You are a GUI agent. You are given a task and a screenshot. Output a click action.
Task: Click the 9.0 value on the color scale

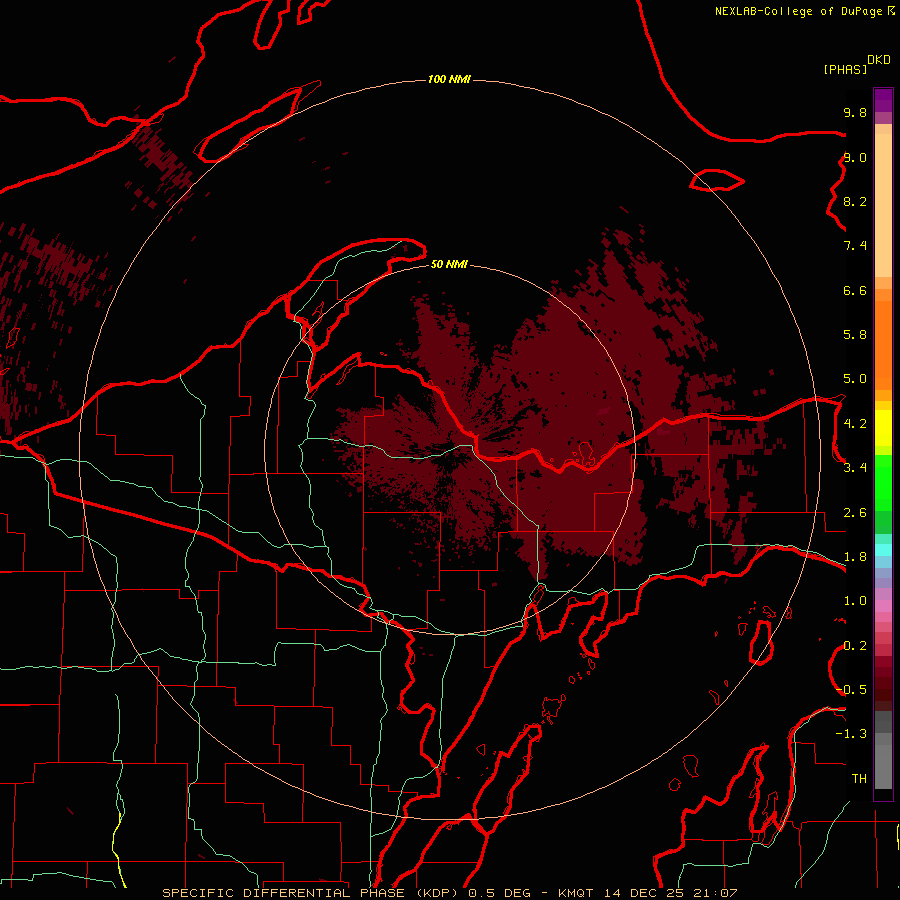855,157
